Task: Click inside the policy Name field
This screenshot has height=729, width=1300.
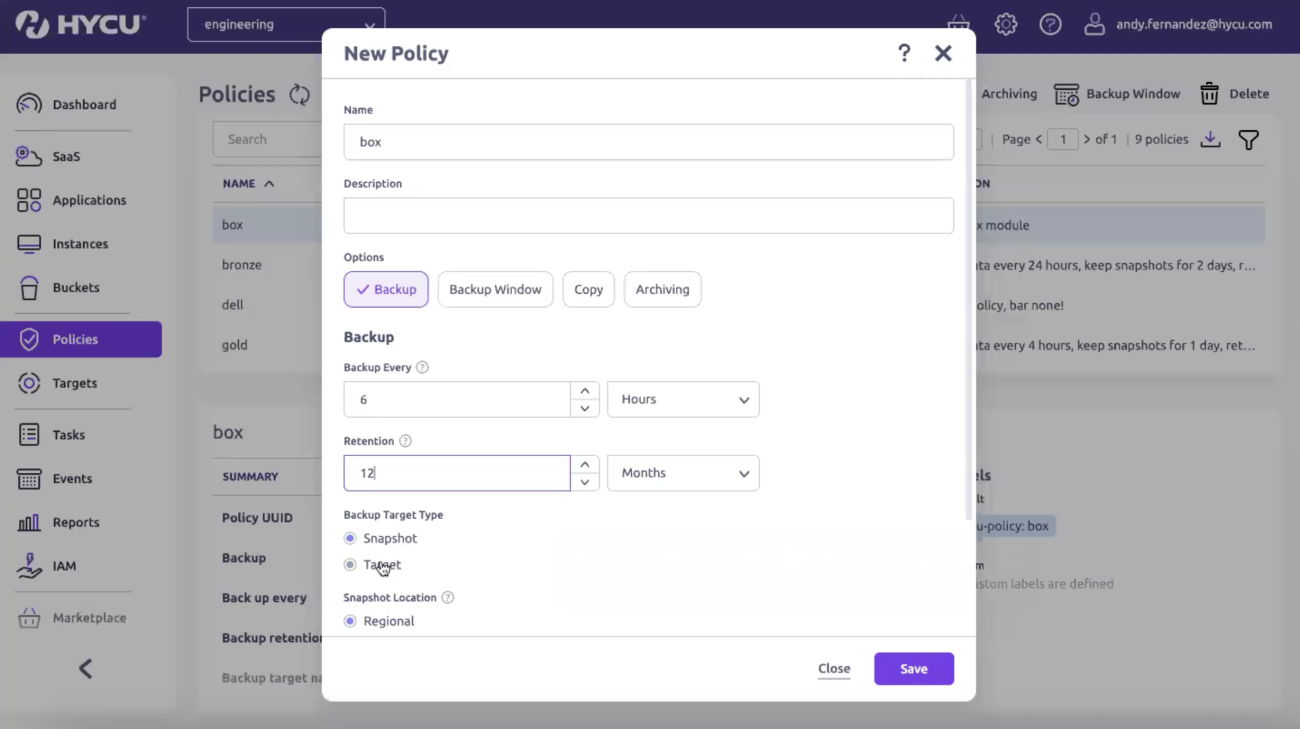Action: [x=648, y=142]
